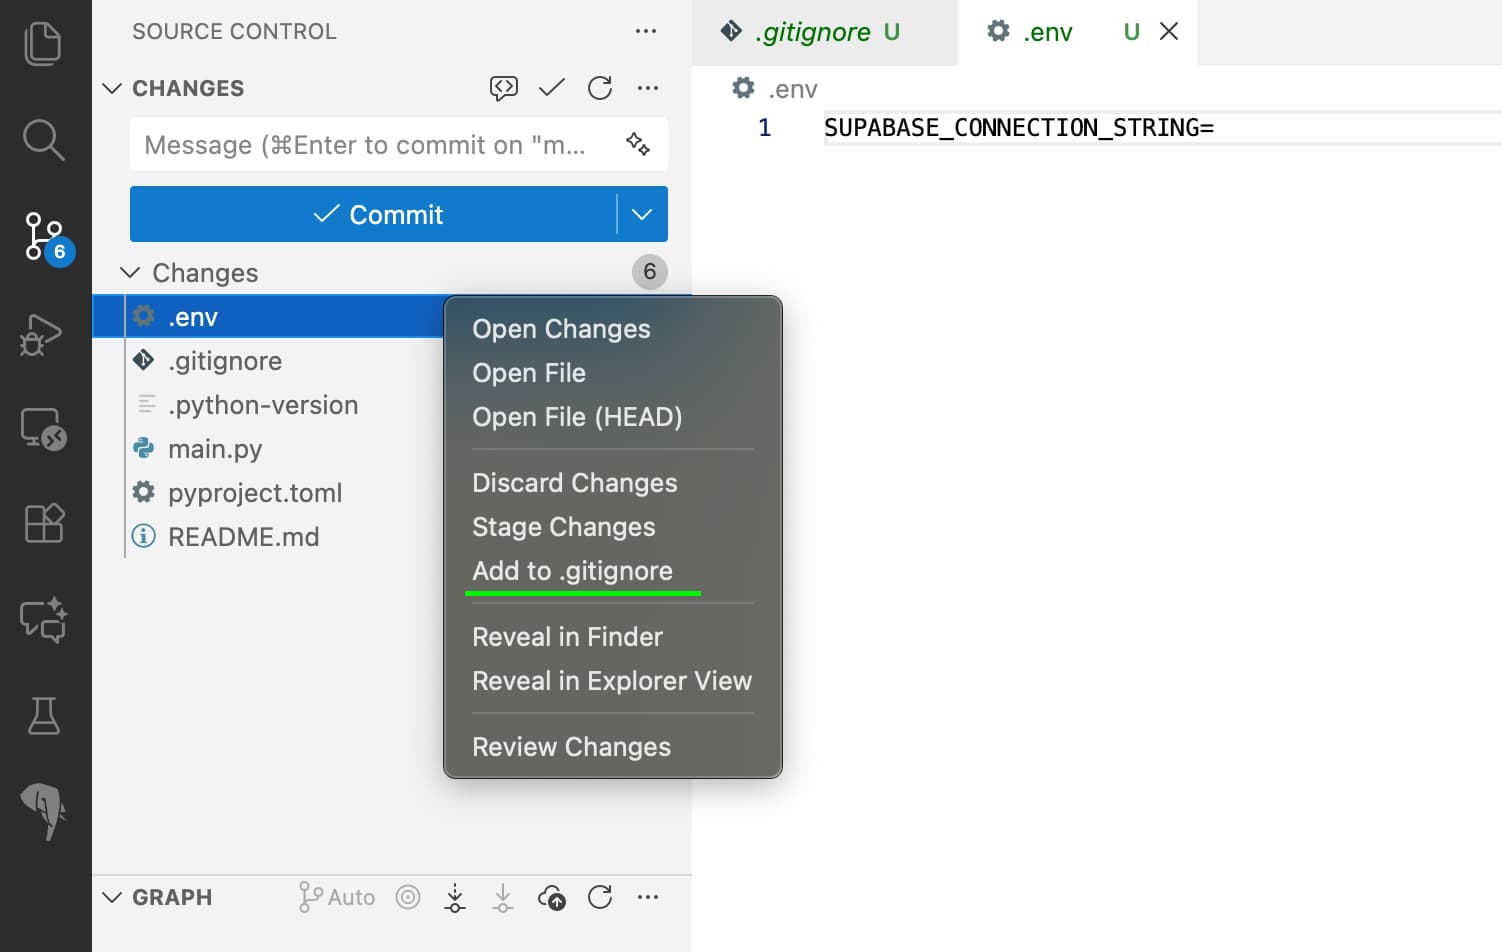1502x952 pixels.
Task: Collapse the Changes file group
Action: [x=130, y=273]
